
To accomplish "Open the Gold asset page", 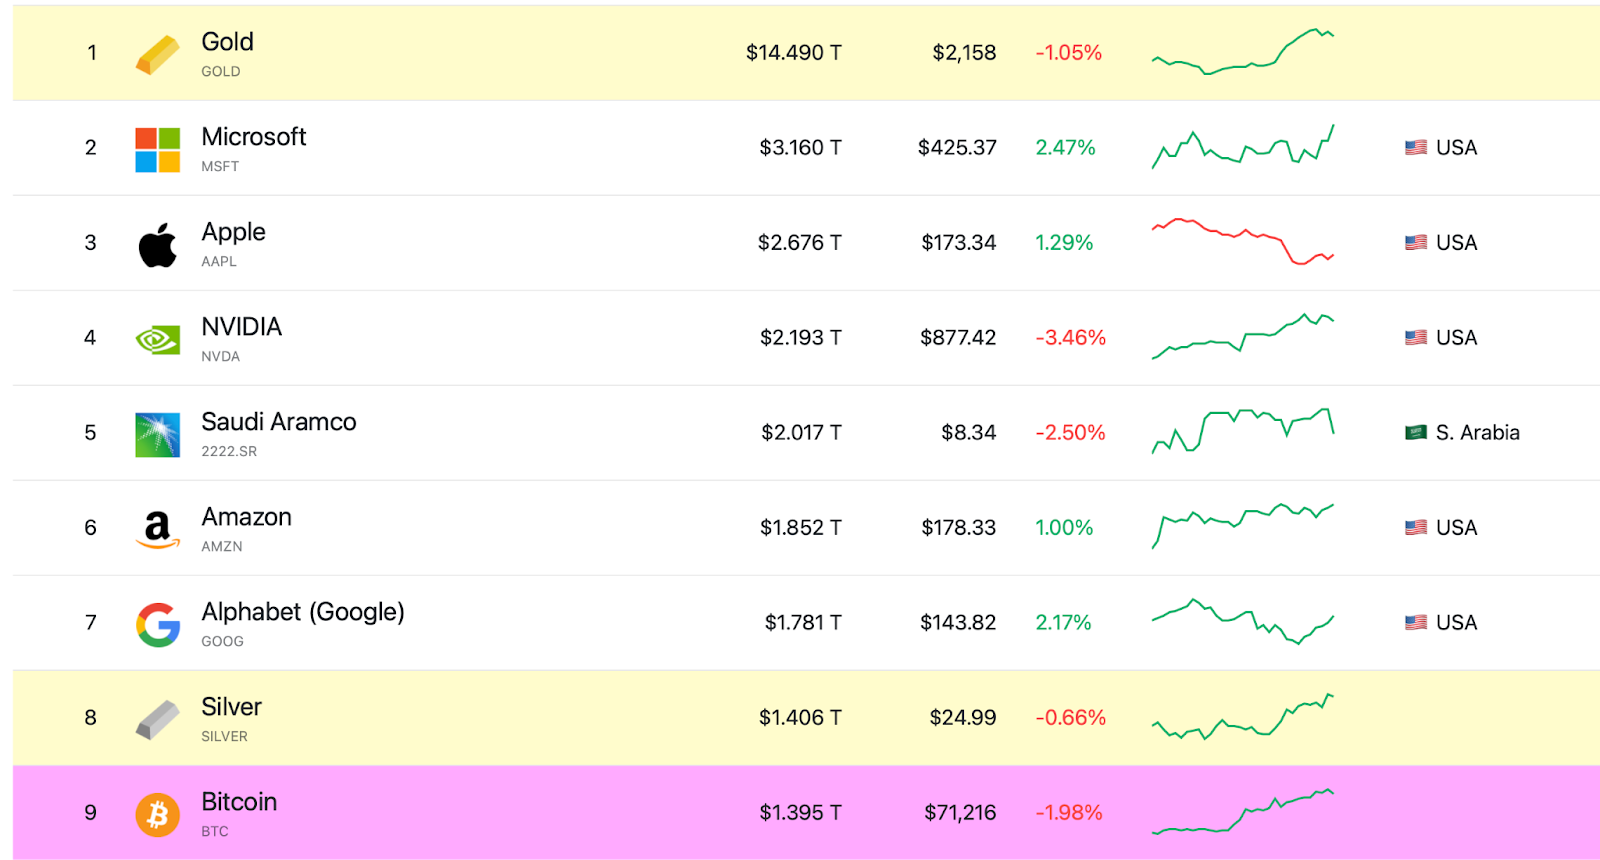I will click(x=227, y=42).
